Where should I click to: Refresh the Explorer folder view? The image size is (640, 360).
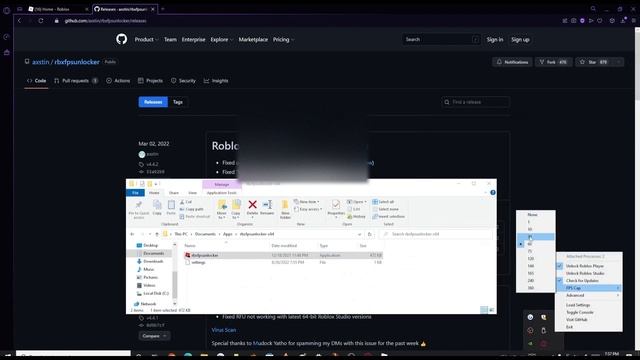369,234
